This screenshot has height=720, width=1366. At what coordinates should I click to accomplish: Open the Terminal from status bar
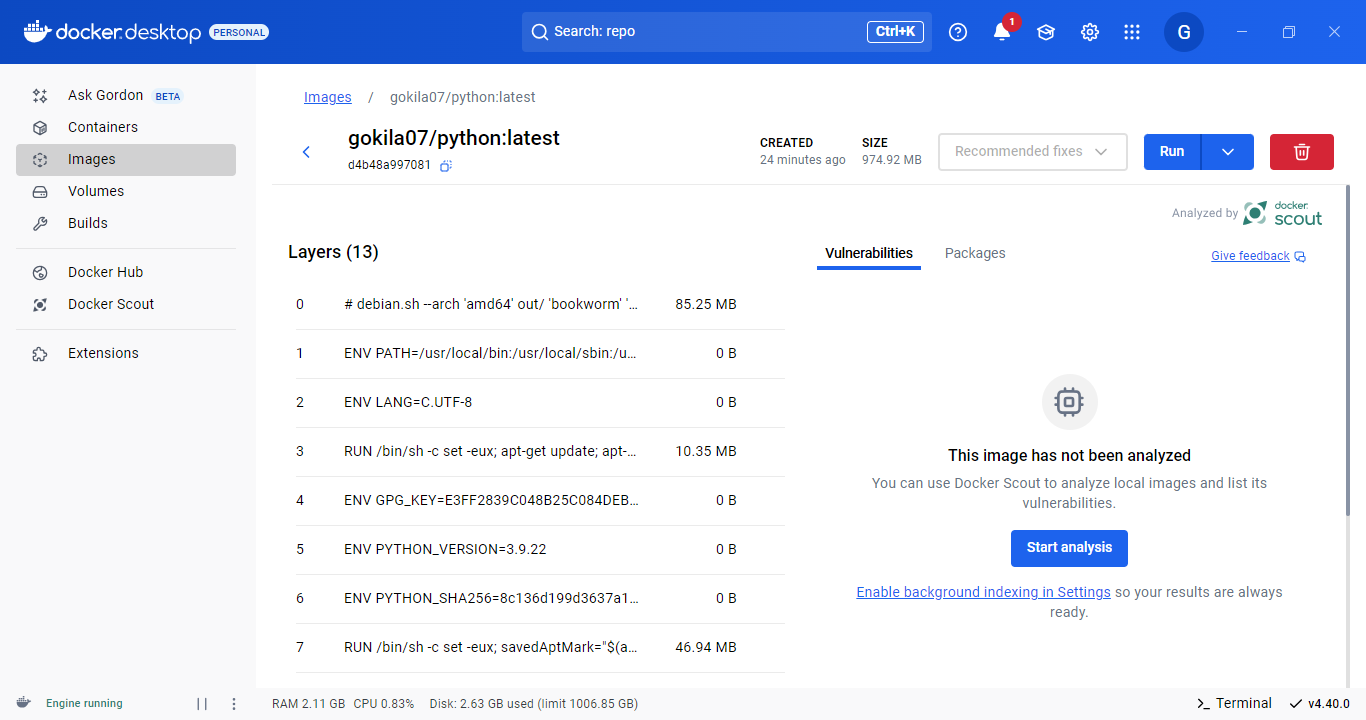pos(1234,703)
